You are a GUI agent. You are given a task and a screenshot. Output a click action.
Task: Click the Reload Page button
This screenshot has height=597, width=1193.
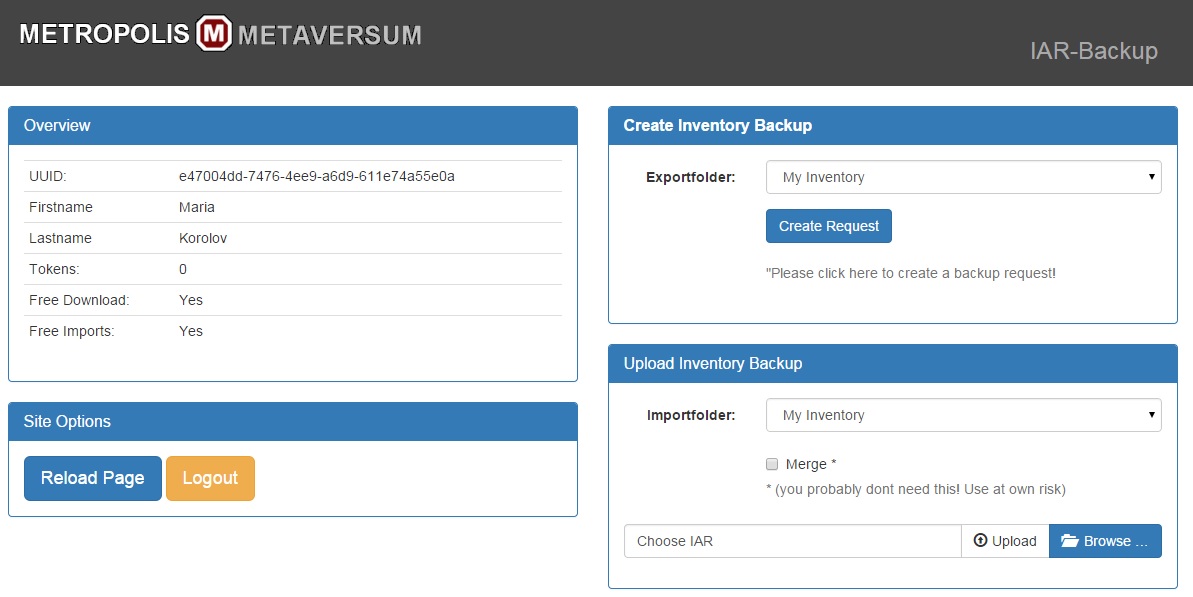(x=93, y=478)
